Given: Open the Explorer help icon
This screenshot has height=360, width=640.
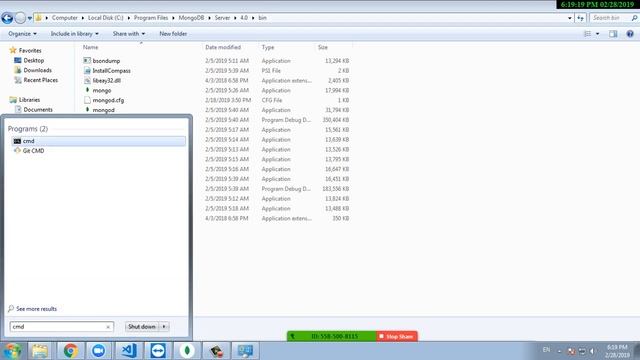Looking at the screenshot, I should click(x=630, y=34).
